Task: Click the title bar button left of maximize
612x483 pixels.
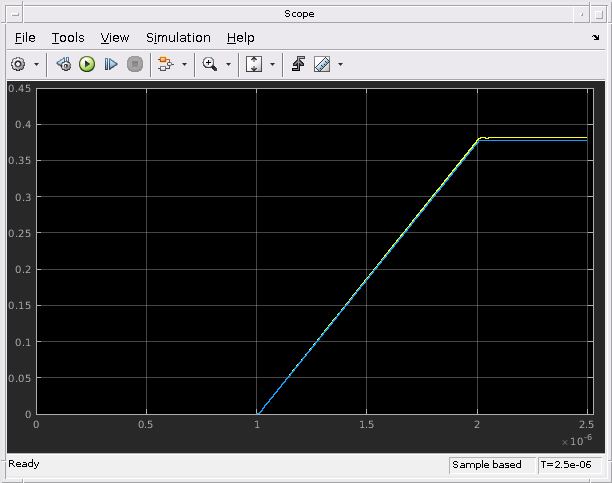Action: 582,14
